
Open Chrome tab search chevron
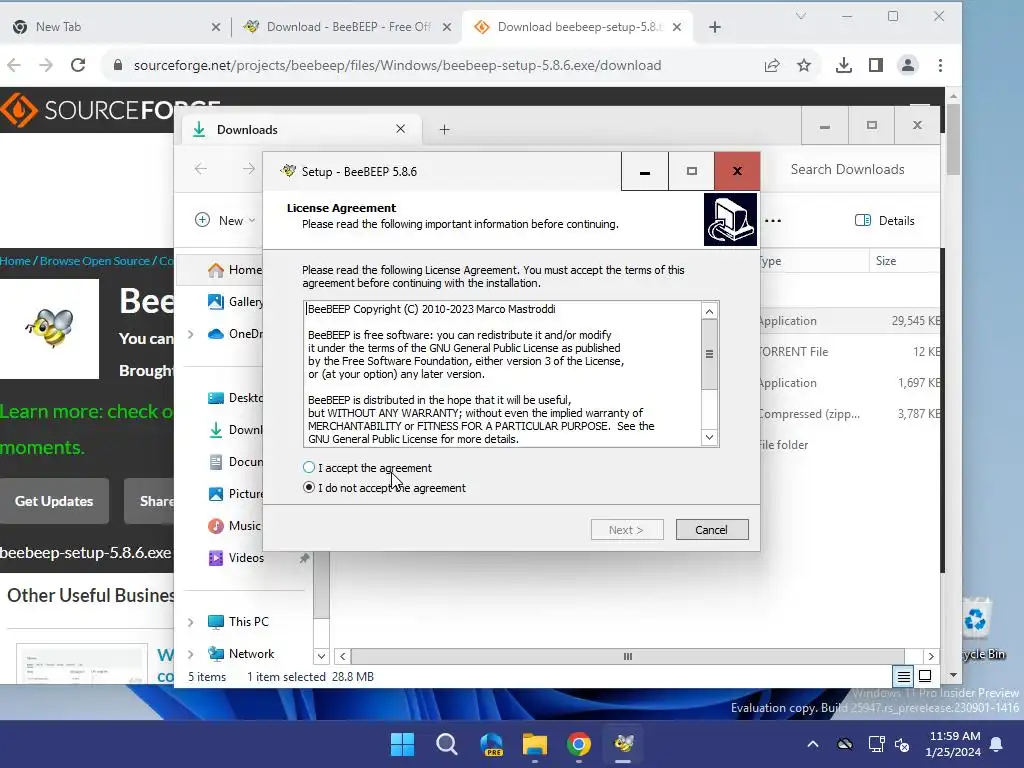801,16
